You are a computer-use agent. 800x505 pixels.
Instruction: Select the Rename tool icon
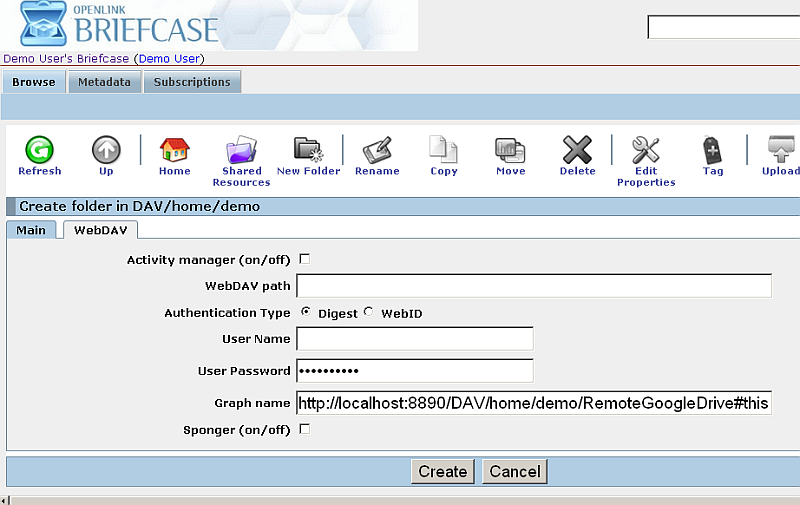(x=377, y=151)
